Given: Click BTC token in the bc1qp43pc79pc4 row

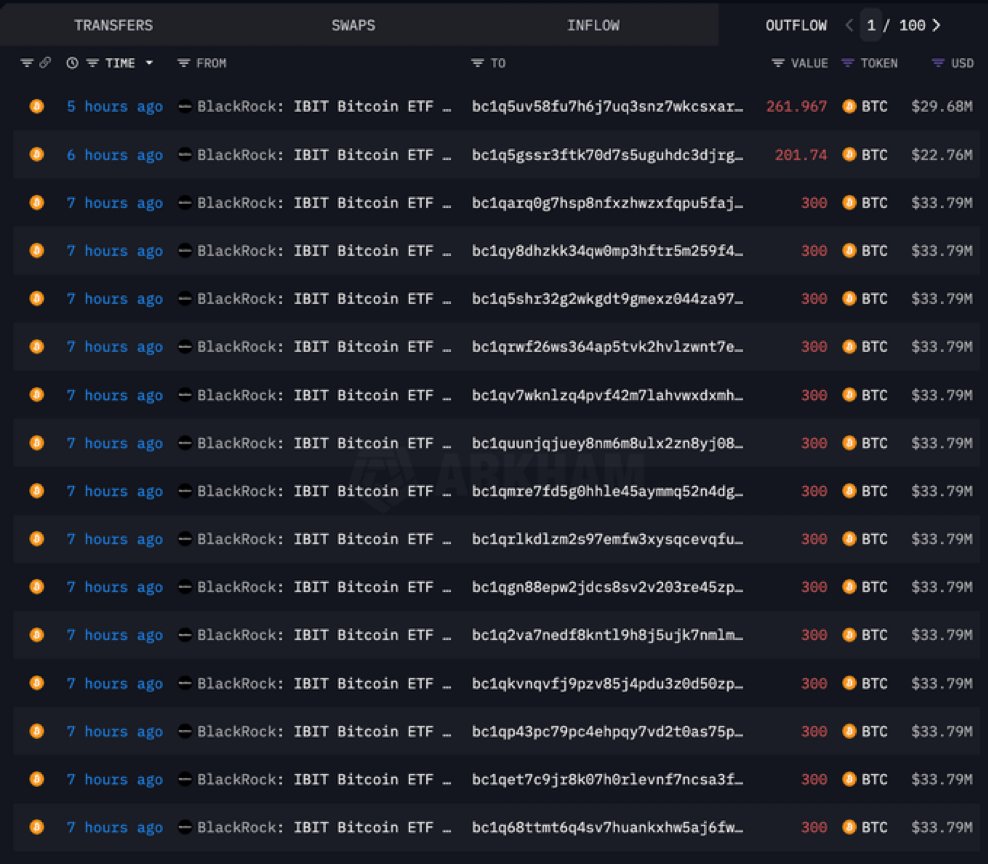Looking at the screenshot, I should pyautogui.click(x=865, y=731).
